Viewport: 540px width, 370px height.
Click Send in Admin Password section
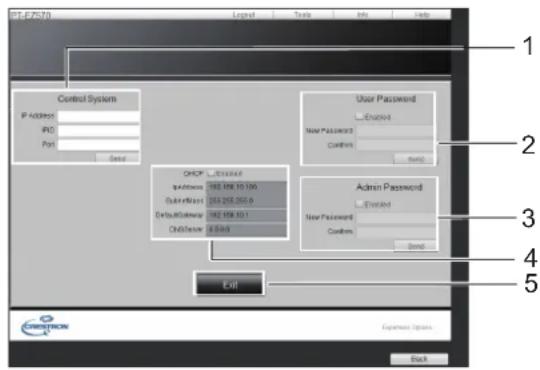point(416,246)
